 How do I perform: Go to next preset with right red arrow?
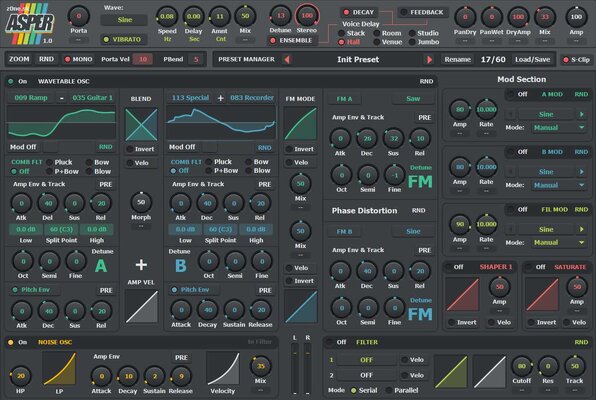coord(430,60)
